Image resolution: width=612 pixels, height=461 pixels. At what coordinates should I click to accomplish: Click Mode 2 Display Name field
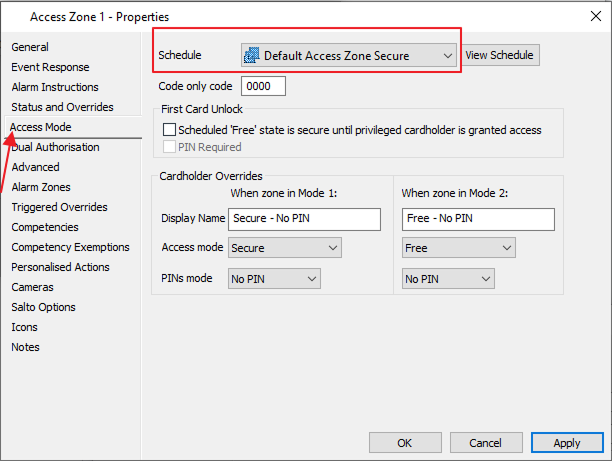[477, 219]
